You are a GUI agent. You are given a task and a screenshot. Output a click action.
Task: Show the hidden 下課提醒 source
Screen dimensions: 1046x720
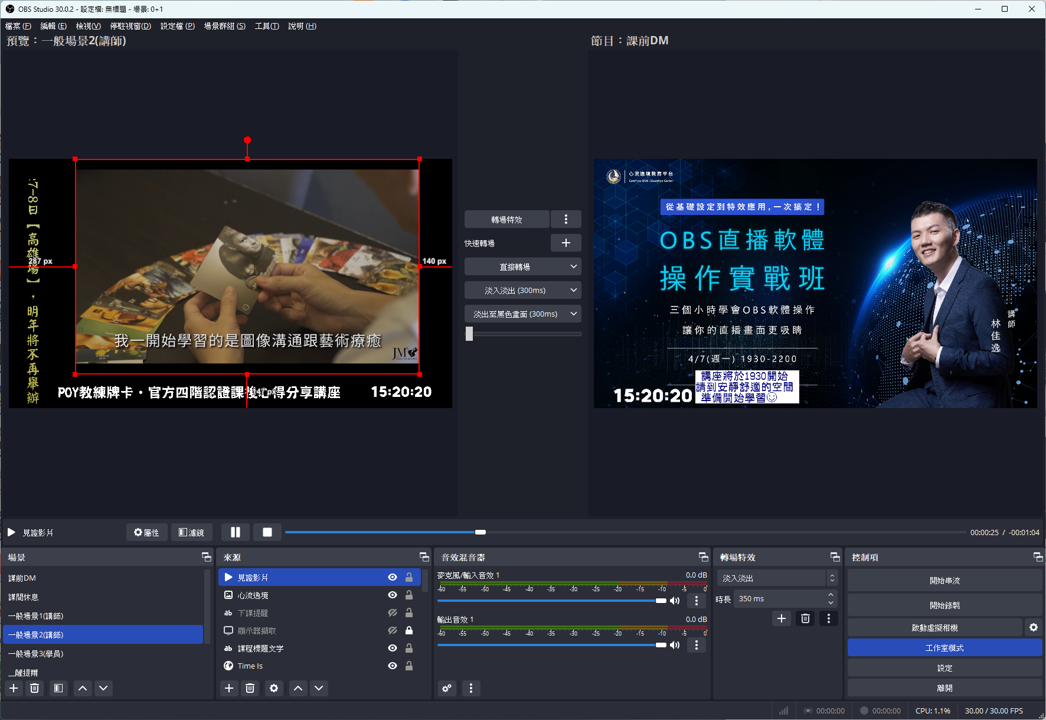click(392, 613)
